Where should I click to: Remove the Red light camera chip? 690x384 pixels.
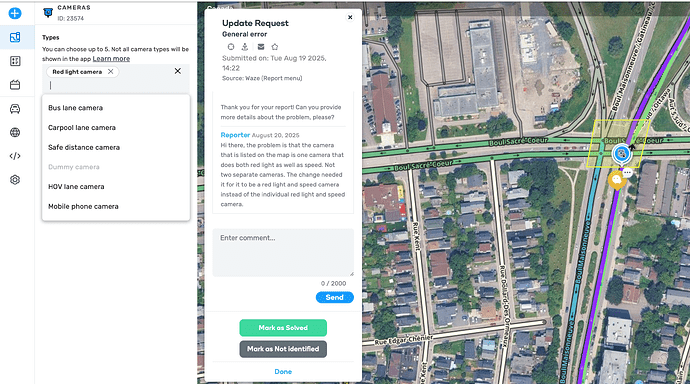point(110,72)
